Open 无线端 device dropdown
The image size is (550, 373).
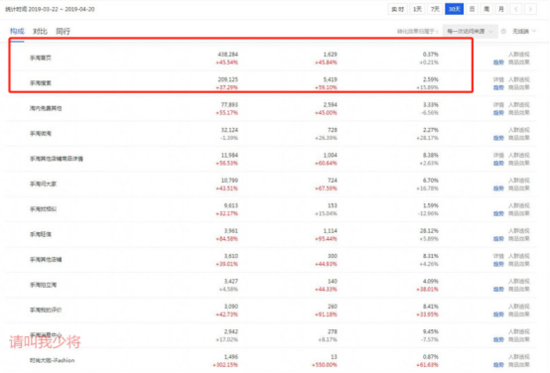click(524, 31)
